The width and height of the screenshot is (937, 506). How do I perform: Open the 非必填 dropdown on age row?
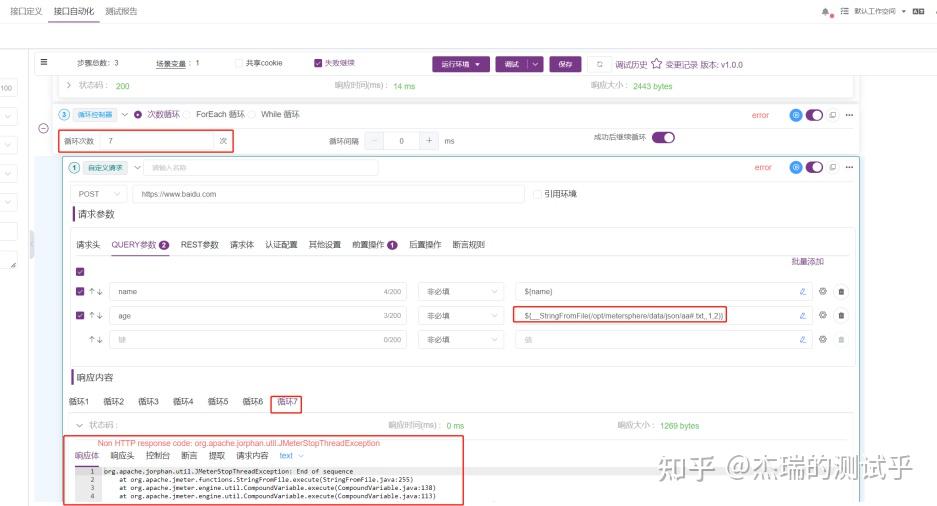(460, 315)
